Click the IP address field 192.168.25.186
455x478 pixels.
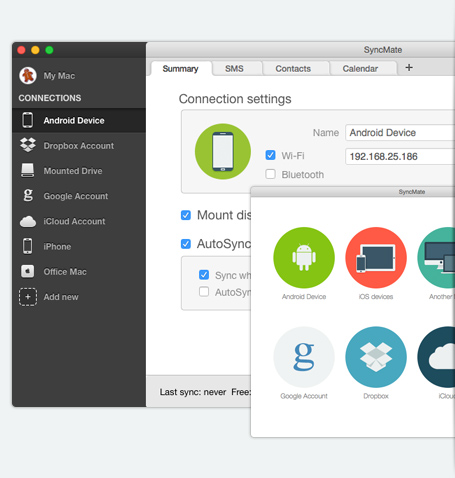(400, 156)
